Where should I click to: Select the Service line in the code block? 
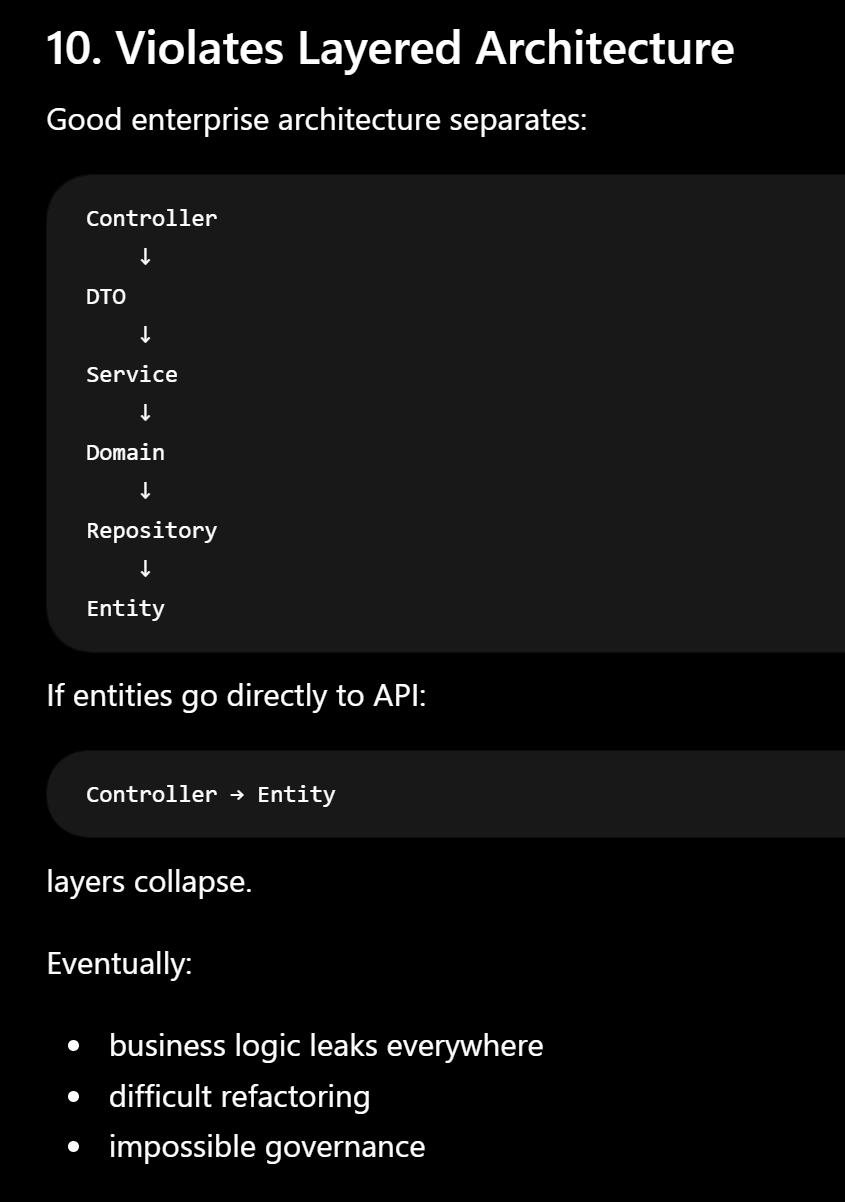pyautogui.click(x=132, y=374)
